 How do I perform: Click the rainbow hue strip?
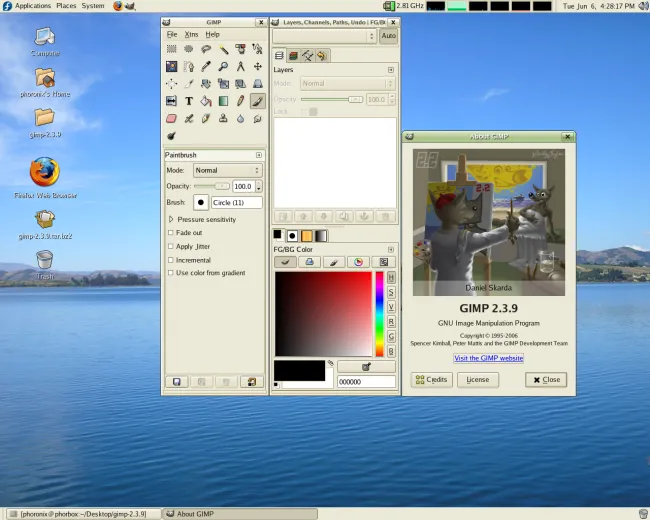coord(379,314)
